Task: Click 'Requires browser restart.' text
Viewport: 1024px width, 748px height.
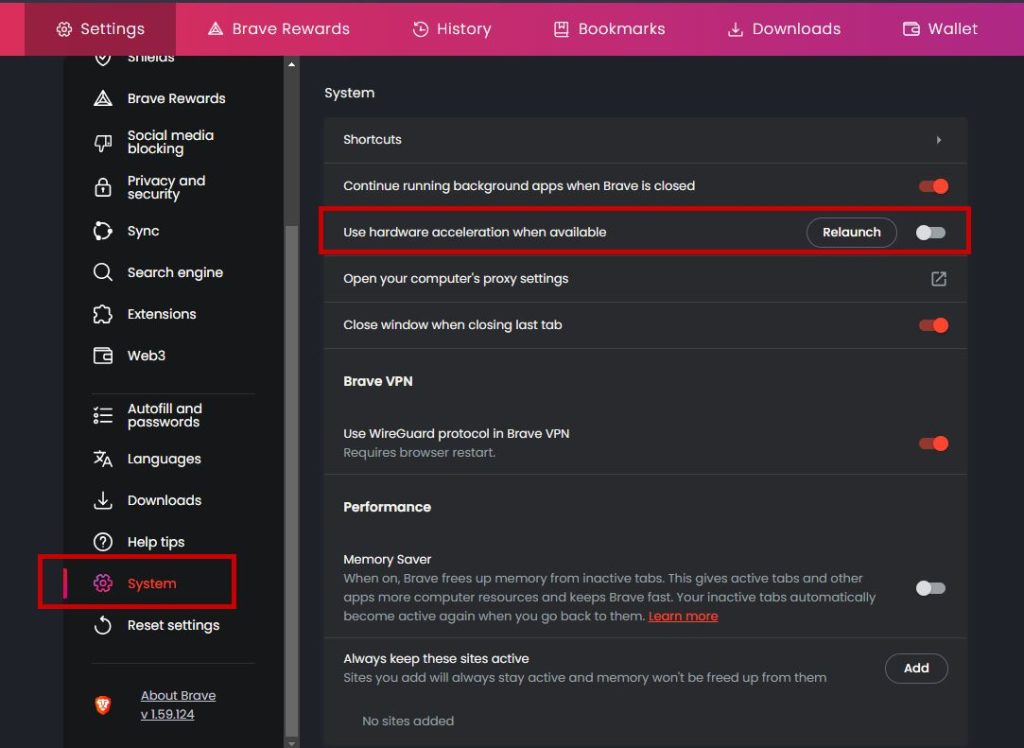Action: click(419, 453)
